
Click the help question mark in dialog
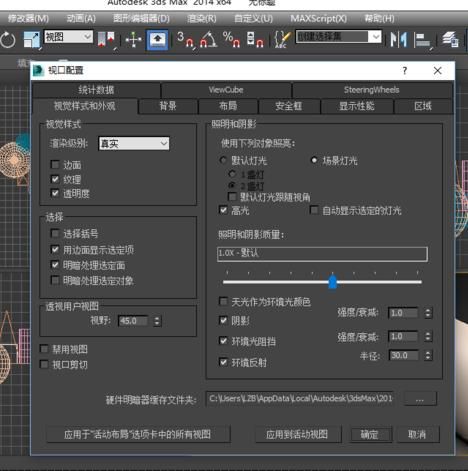tap(405, 71)
